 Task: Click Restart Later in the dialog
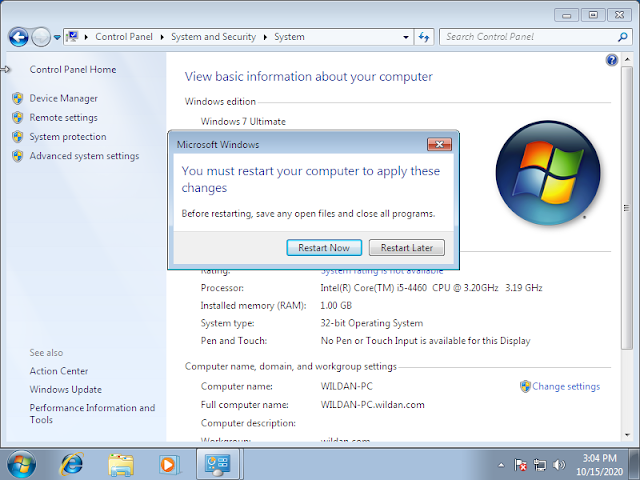(x=407, y=248)
